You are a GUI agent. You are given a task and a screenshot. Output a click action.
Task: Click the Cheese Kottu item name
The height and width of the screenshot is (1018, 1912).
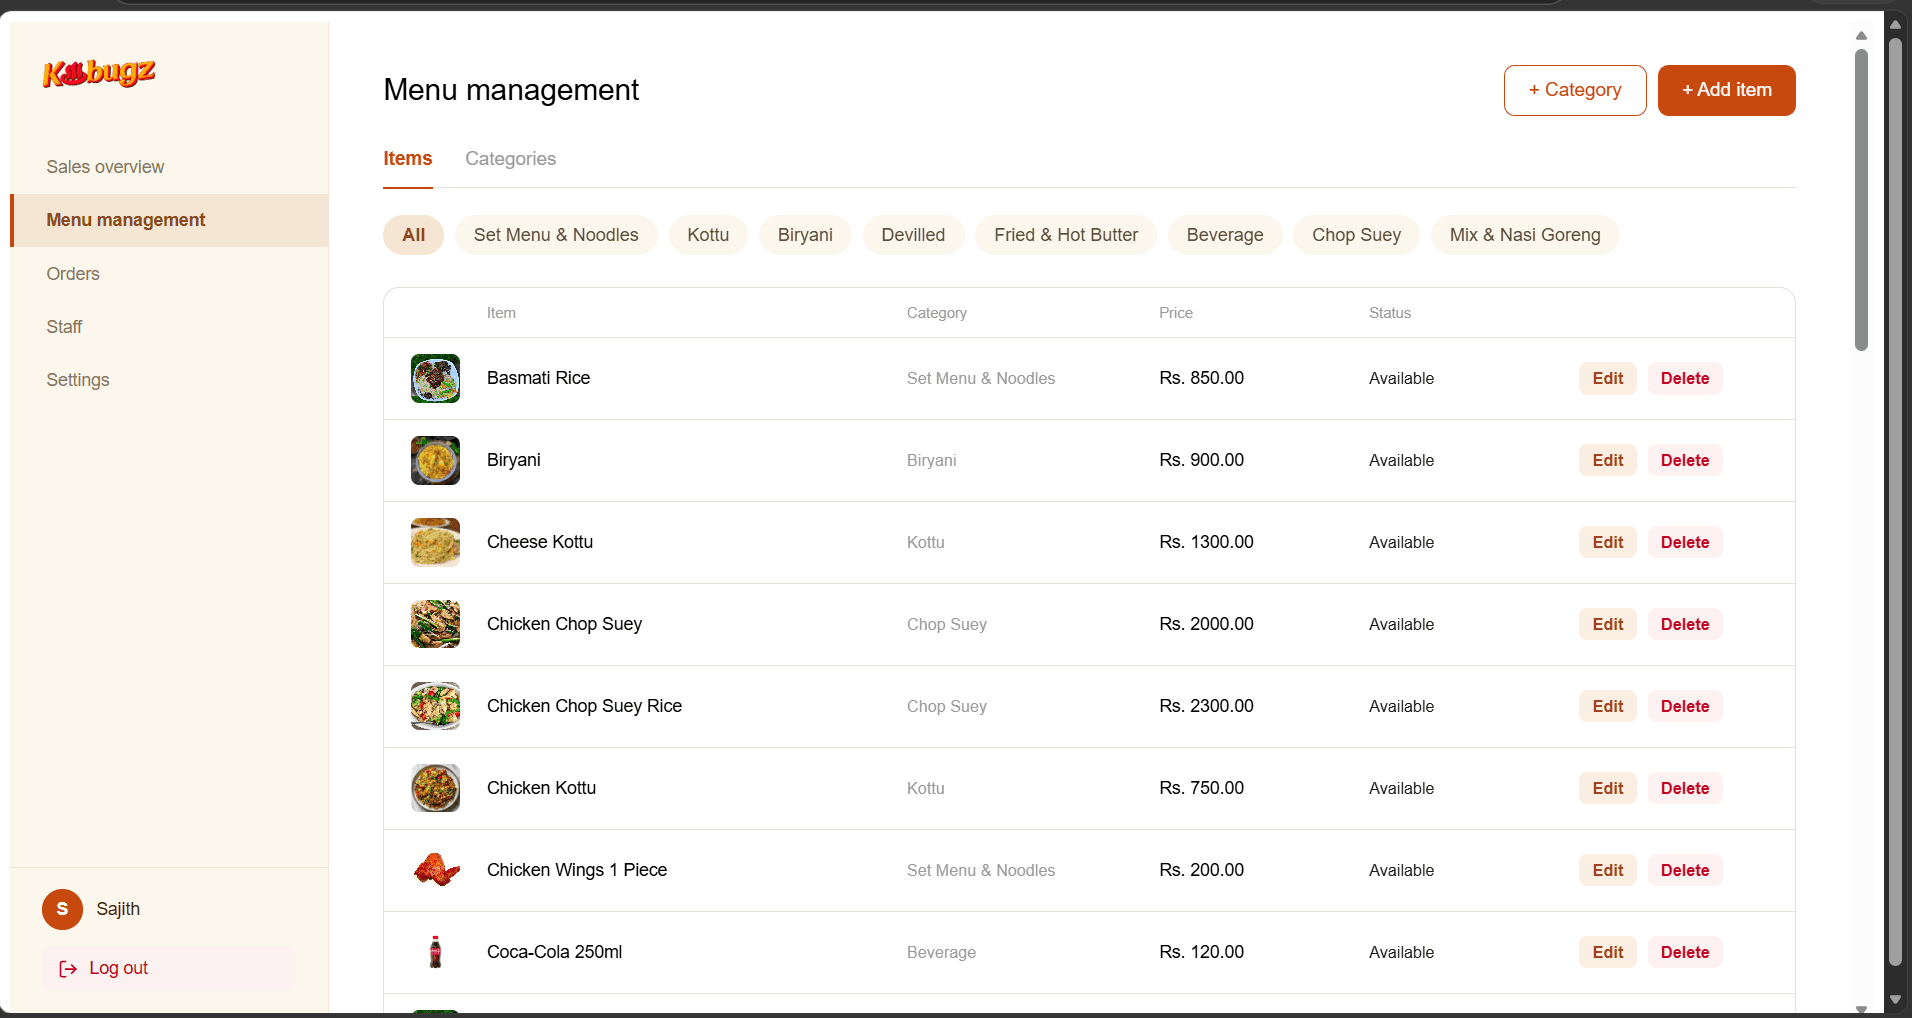[540, 542]
